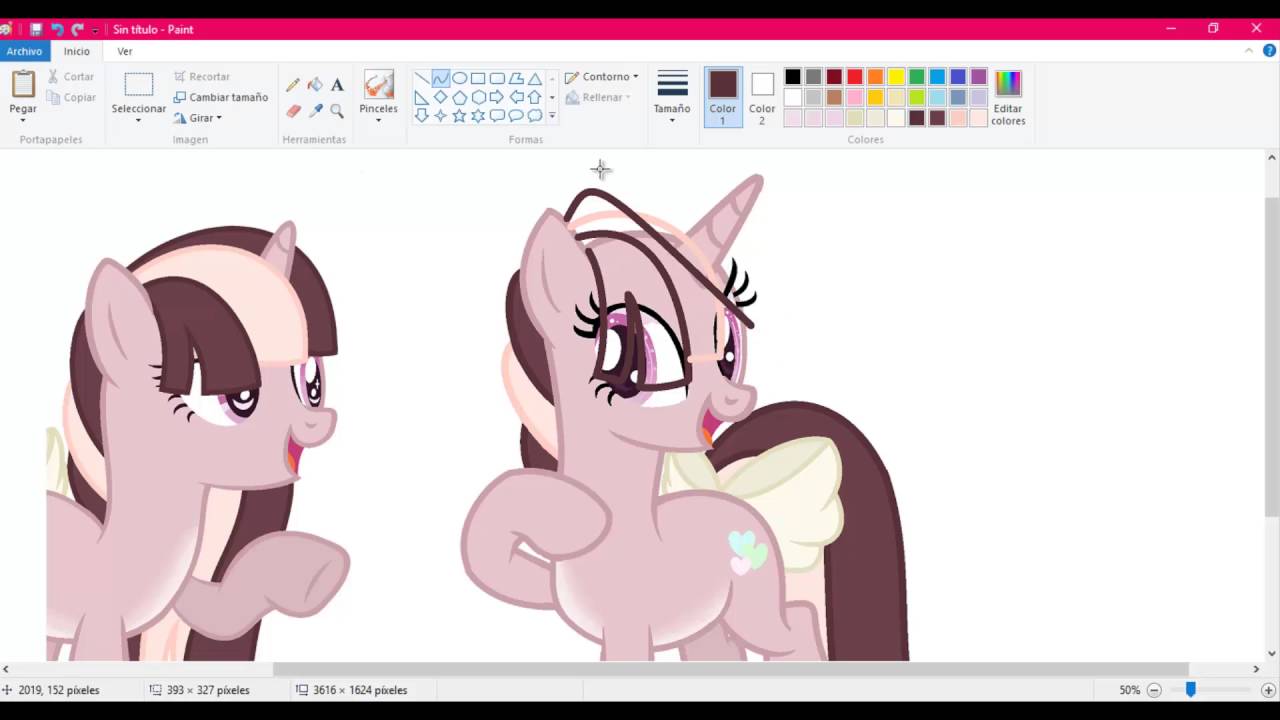
Task: Click the vertical scrollbar down arrow
Action: (x=1272, y=653)
